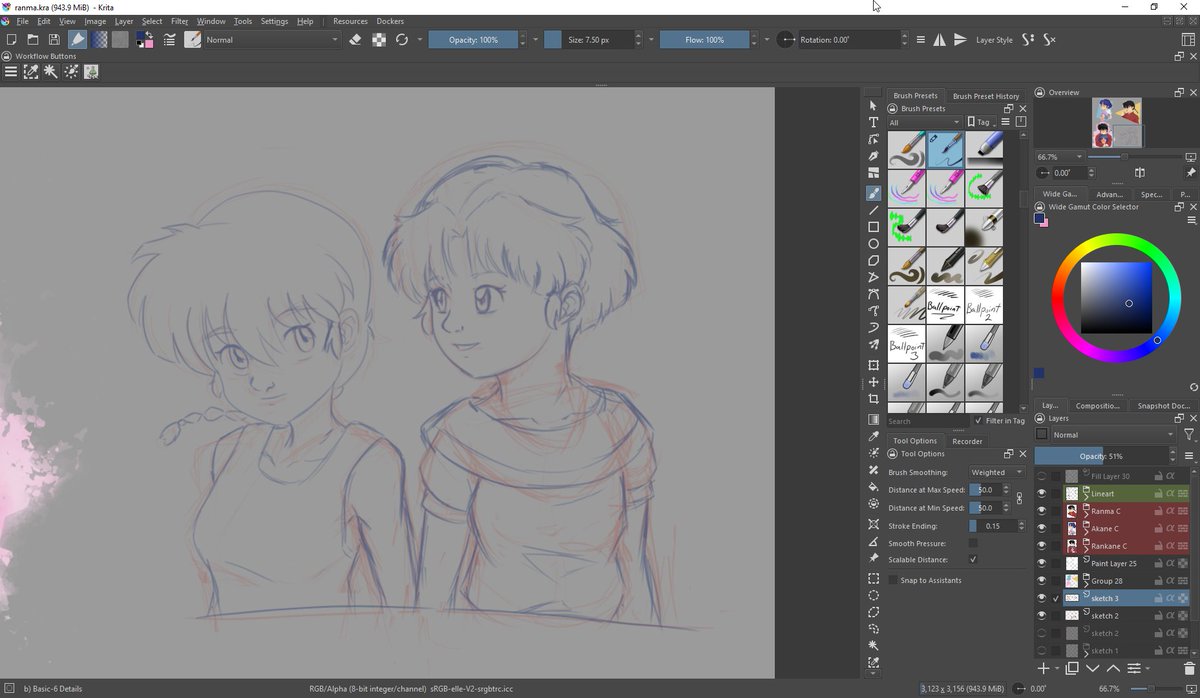Open the Overview zoom 66.7% dropdown
The height and width of the screenshot is (698, 1200).
click(1059, 157)
